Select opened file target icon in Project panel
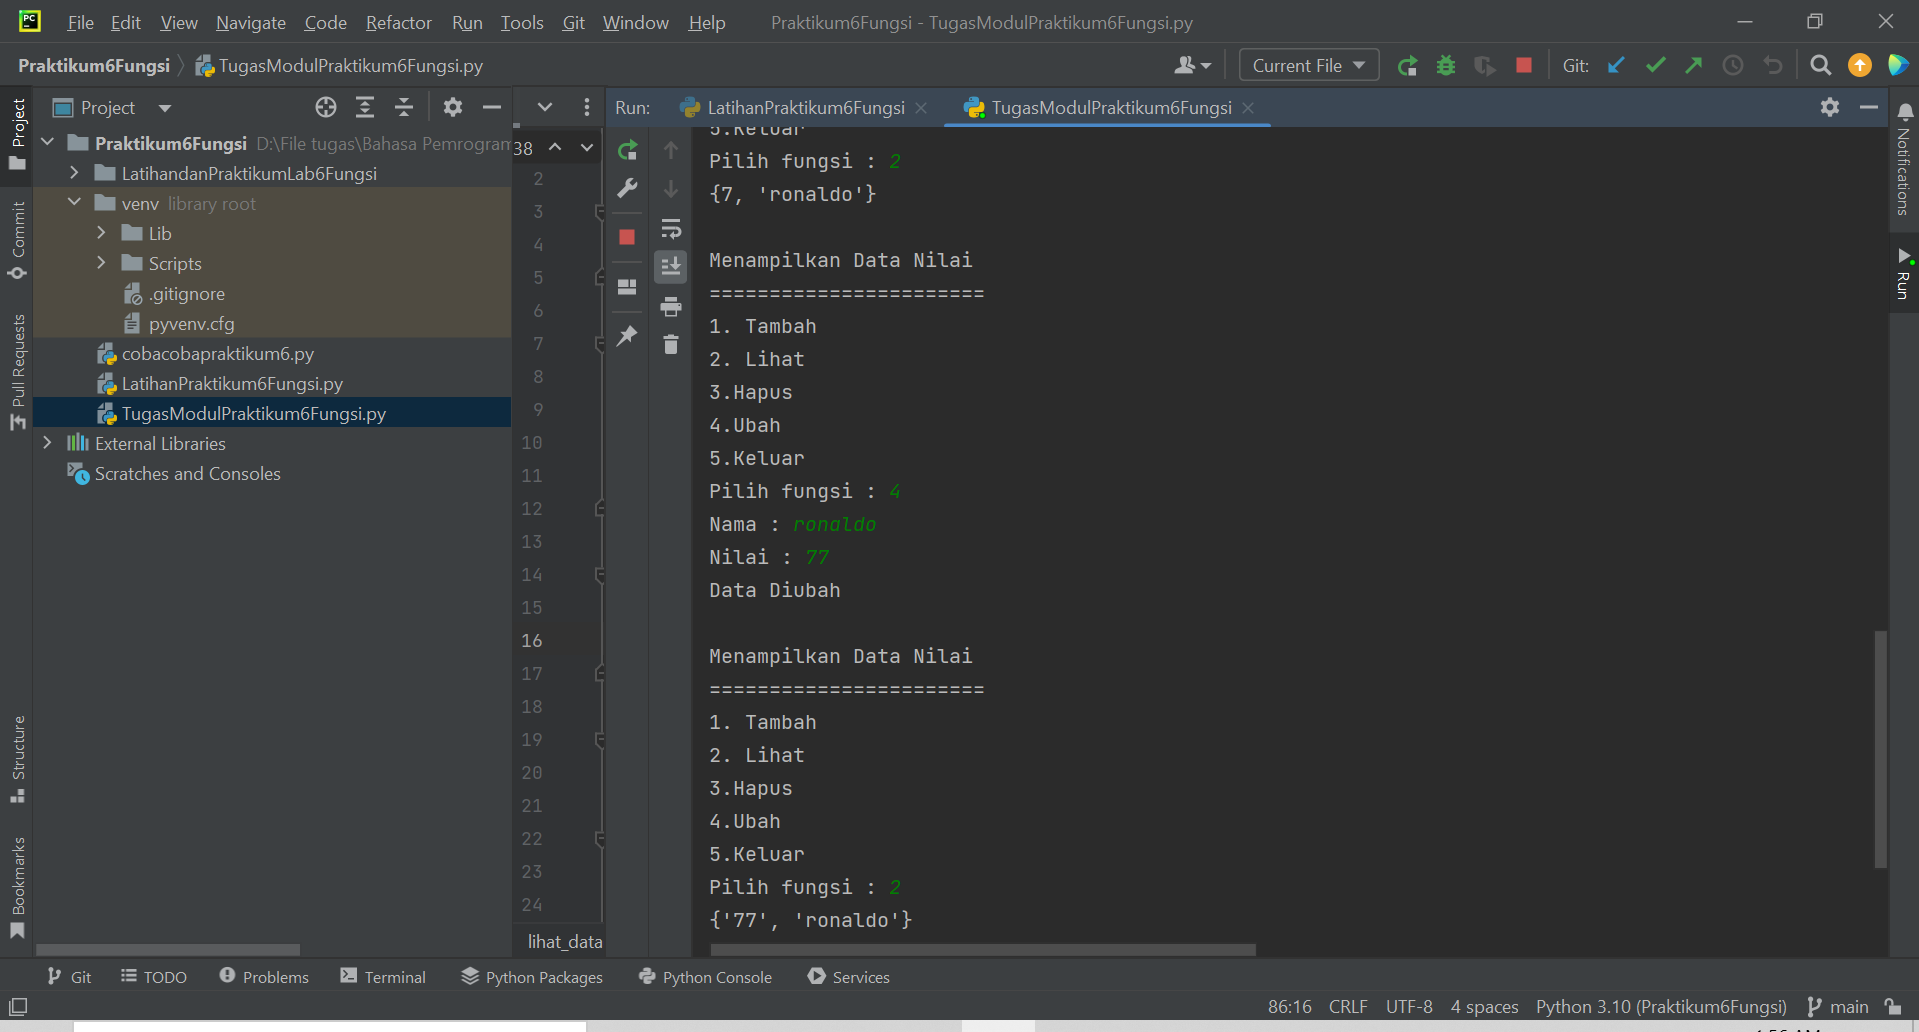Image resolution: width=1919 pixels, height=1032 pixels. click(x=326, y=107)
